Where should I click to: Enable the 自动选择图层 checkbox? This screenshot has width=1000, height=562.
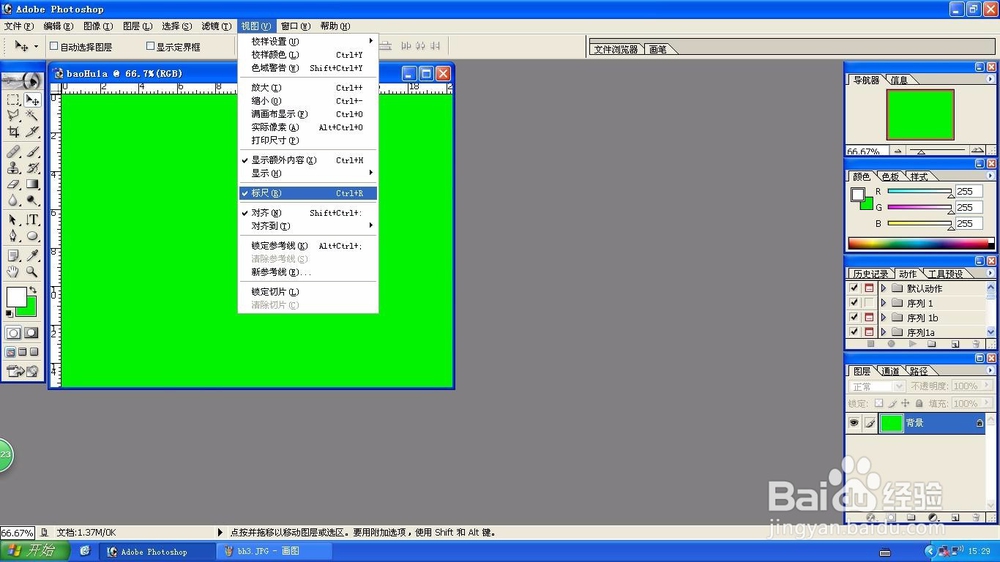click(54, 46)
